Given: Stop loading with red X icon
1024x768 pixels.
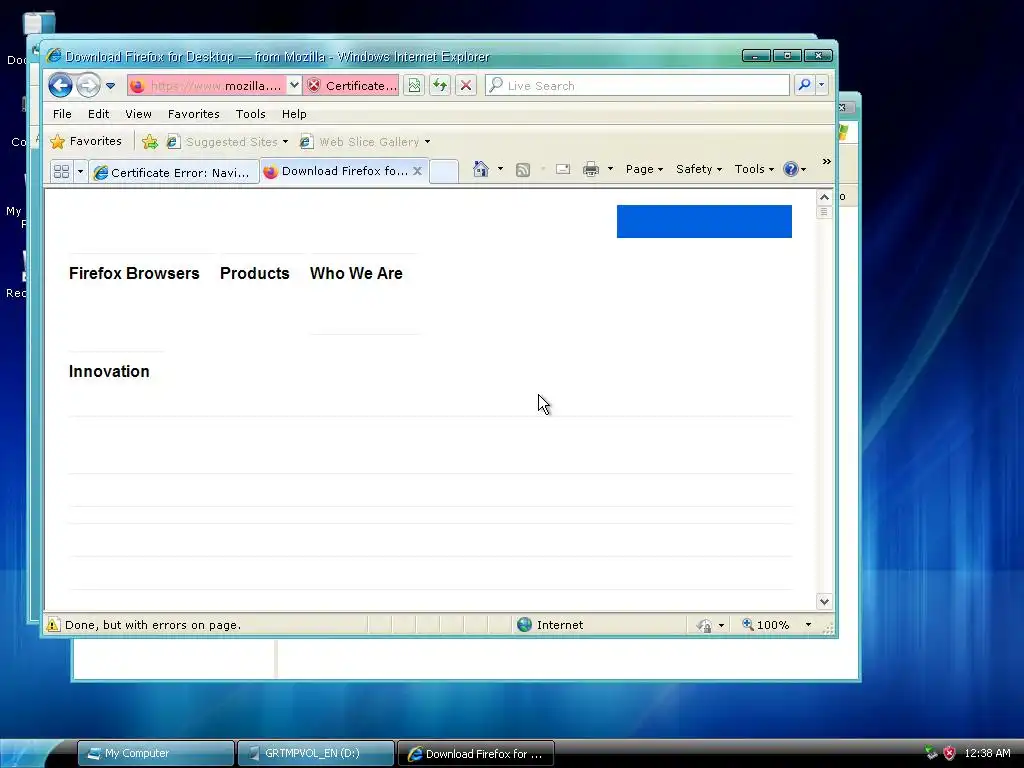Looking at the screenshot, I should click(x=466, y=86).
